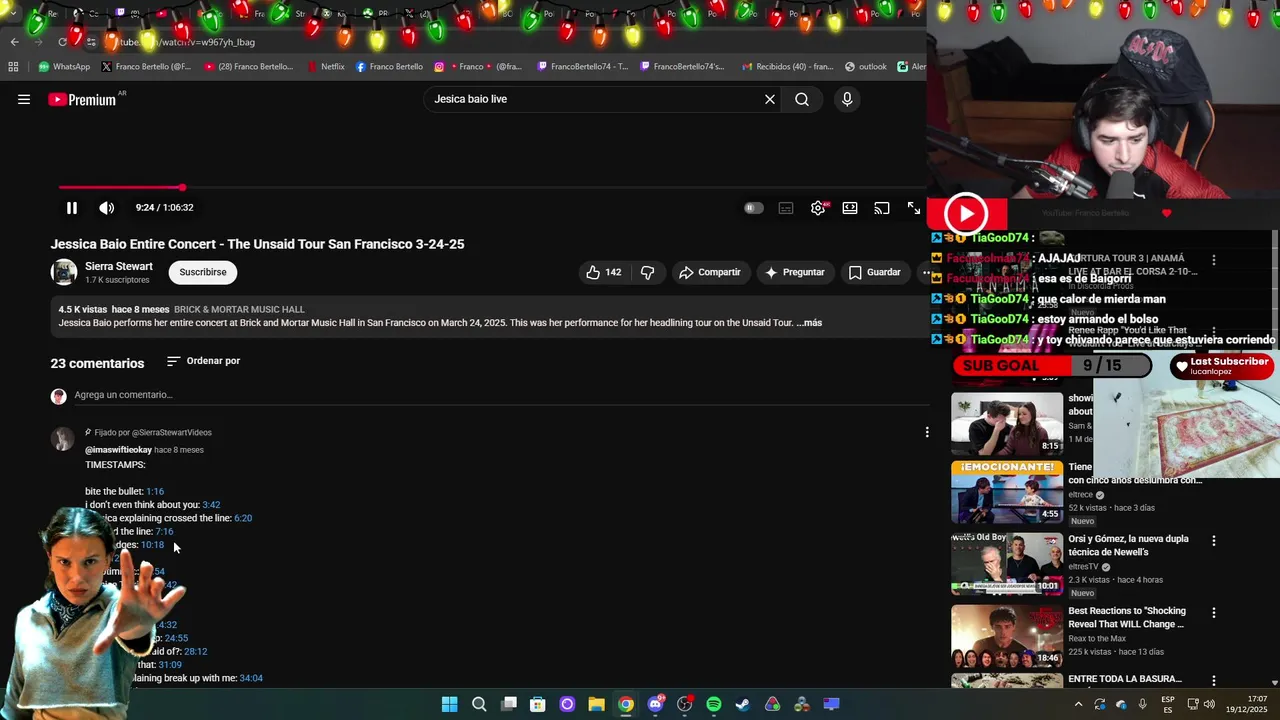Pause the video in the player

click(x=72, y=208)
